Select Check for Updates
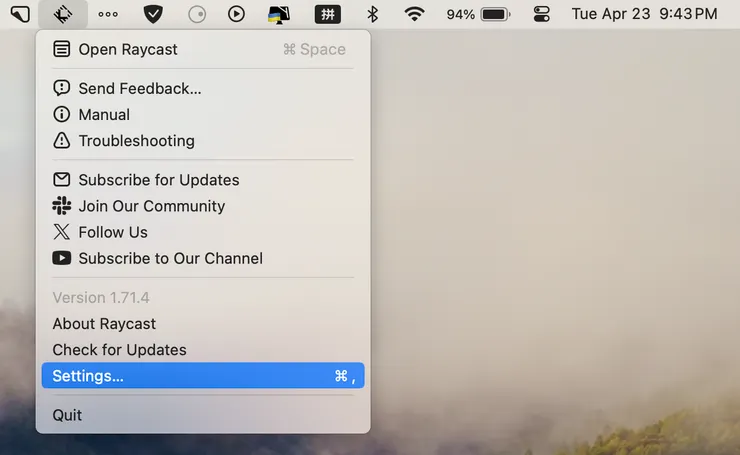This screenshot has height=455, width=740. pos(203,350)
